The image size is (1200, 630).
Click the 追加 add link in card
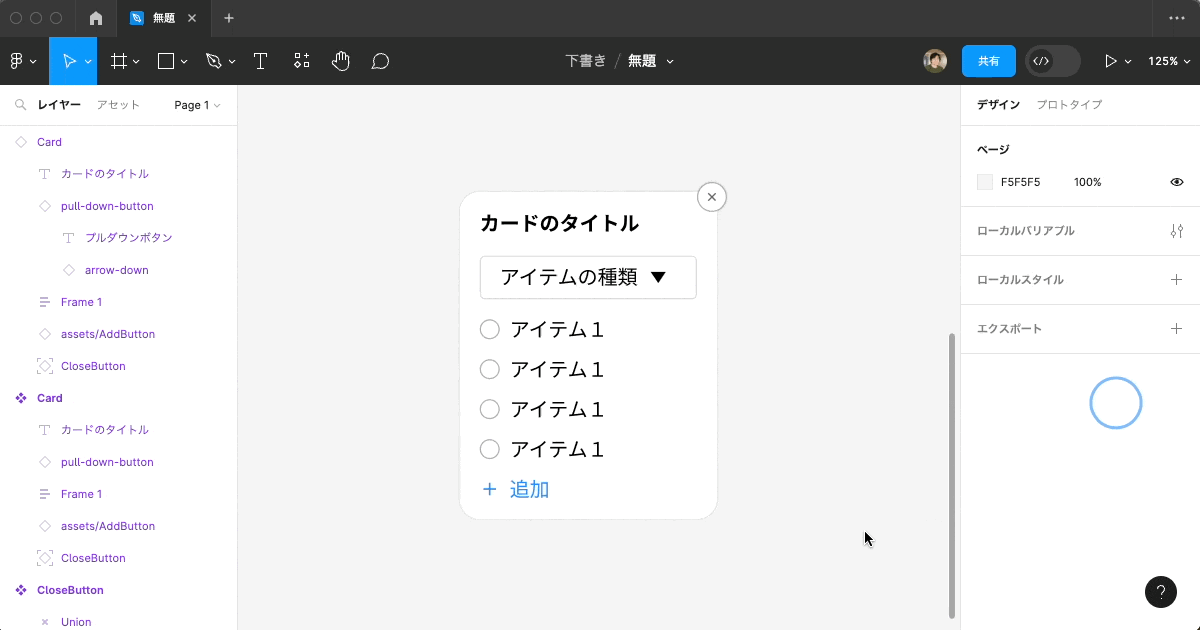pyautogui.click(x=516, y=489)
